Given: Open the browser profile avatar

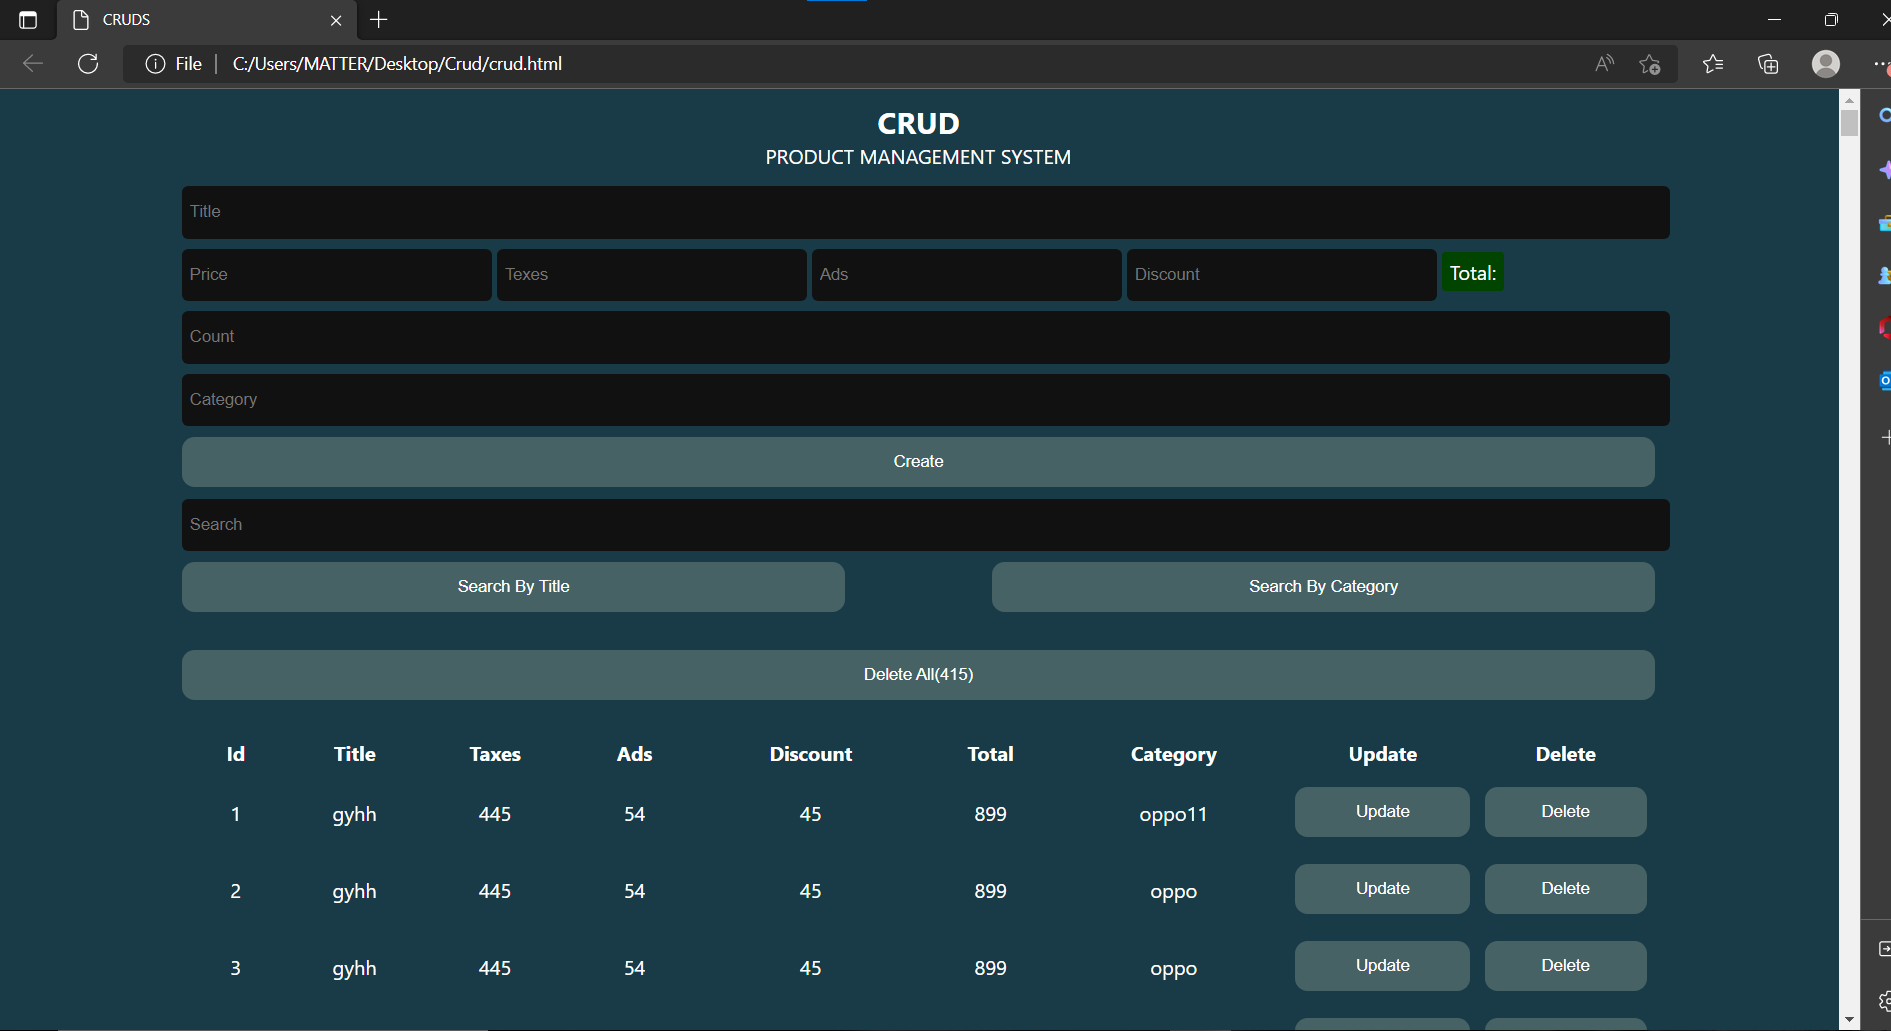Looking at the screenshot, I should tap(1825, 63).
